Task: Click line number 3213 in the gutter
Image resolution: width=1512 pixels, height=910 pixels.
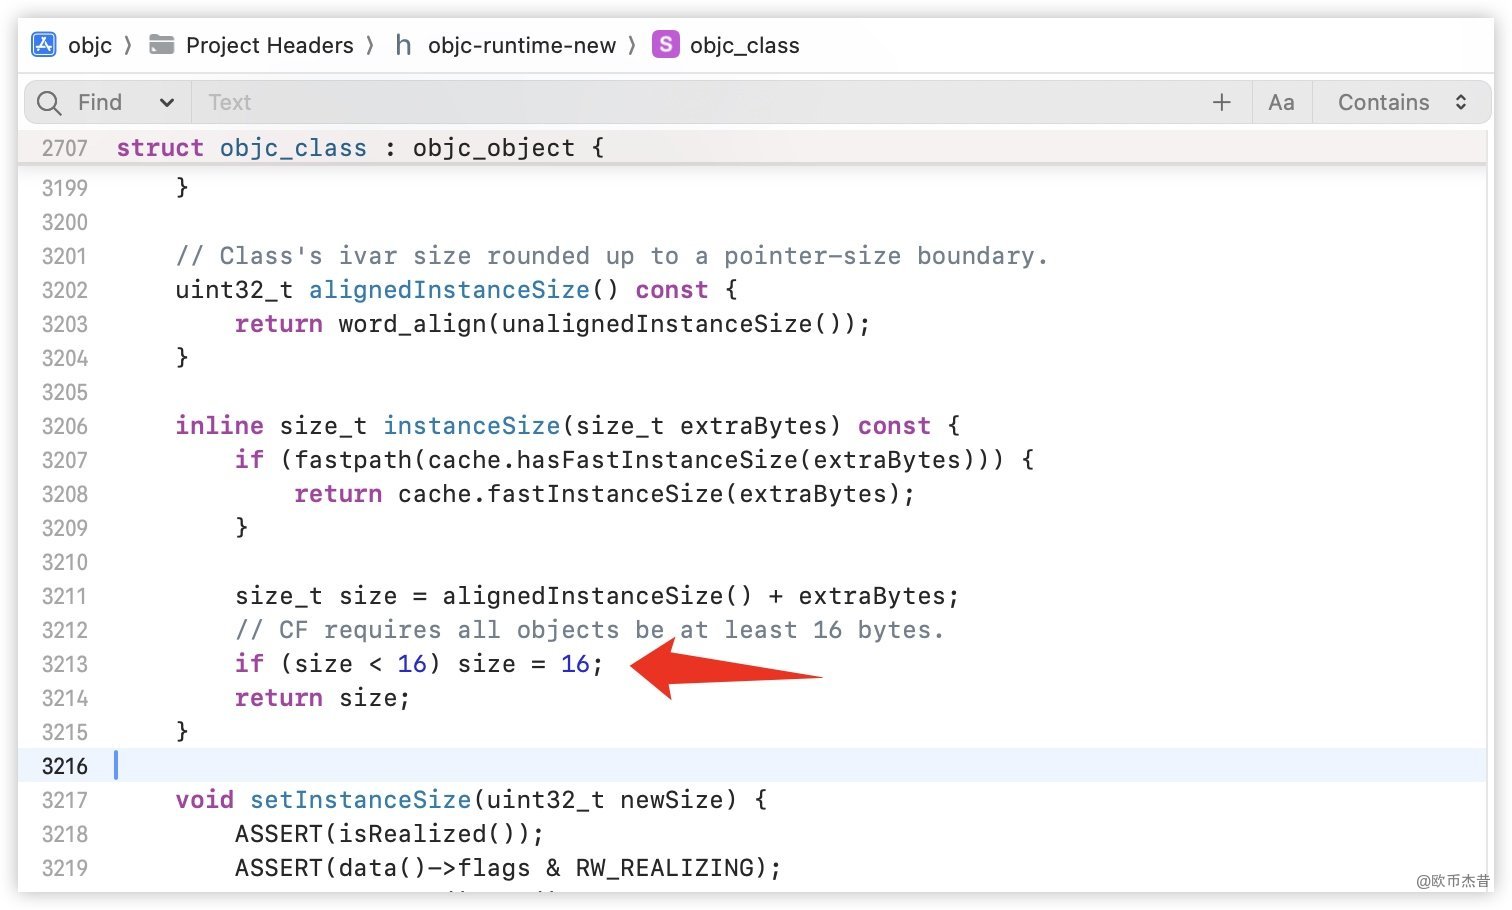Action: coord(65,664)
